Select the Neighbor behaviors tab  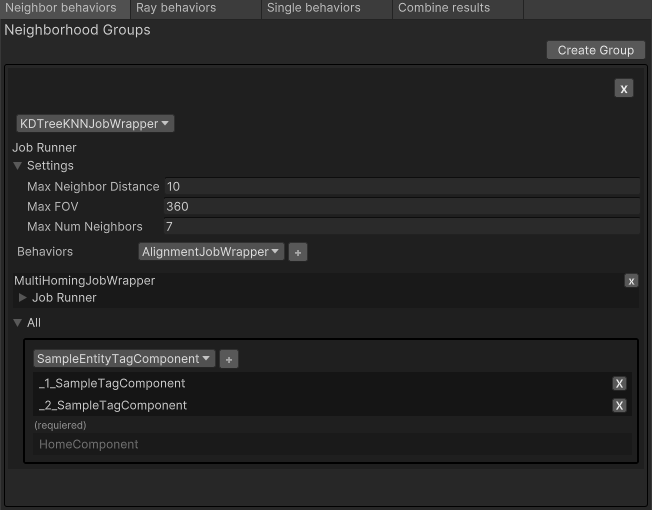[x=61, y=8]
